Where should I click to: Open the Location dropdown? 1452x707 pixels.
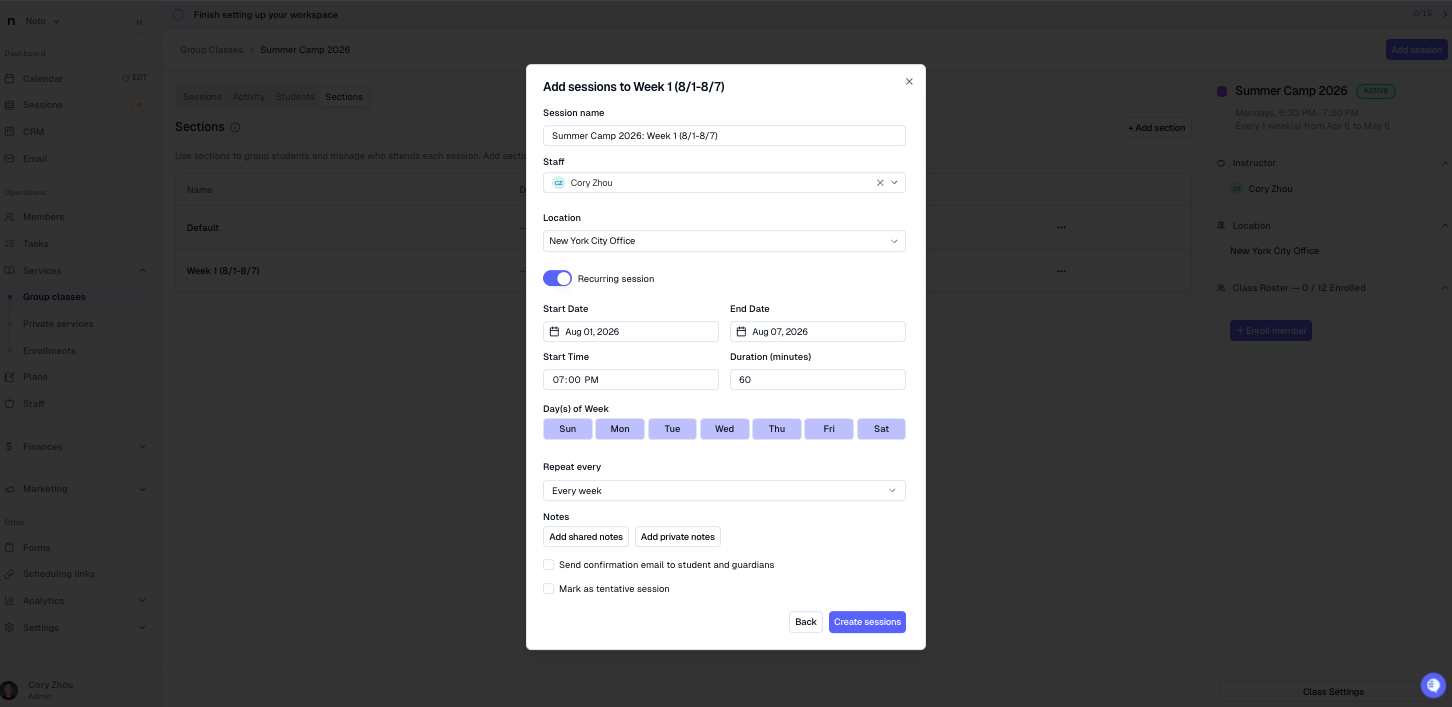tap(724, 241)
